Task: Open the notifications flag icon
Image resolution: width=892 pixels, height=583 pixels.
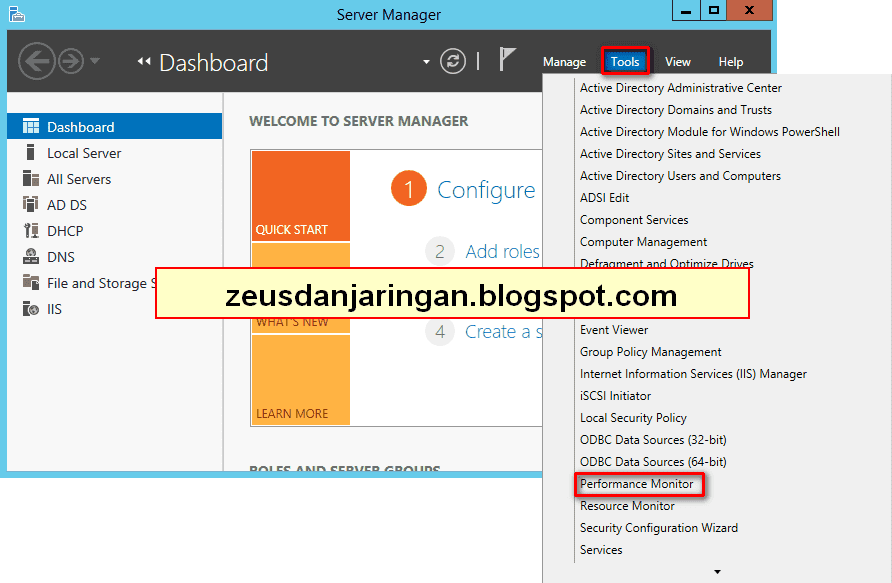Action: tap(510, 61)
